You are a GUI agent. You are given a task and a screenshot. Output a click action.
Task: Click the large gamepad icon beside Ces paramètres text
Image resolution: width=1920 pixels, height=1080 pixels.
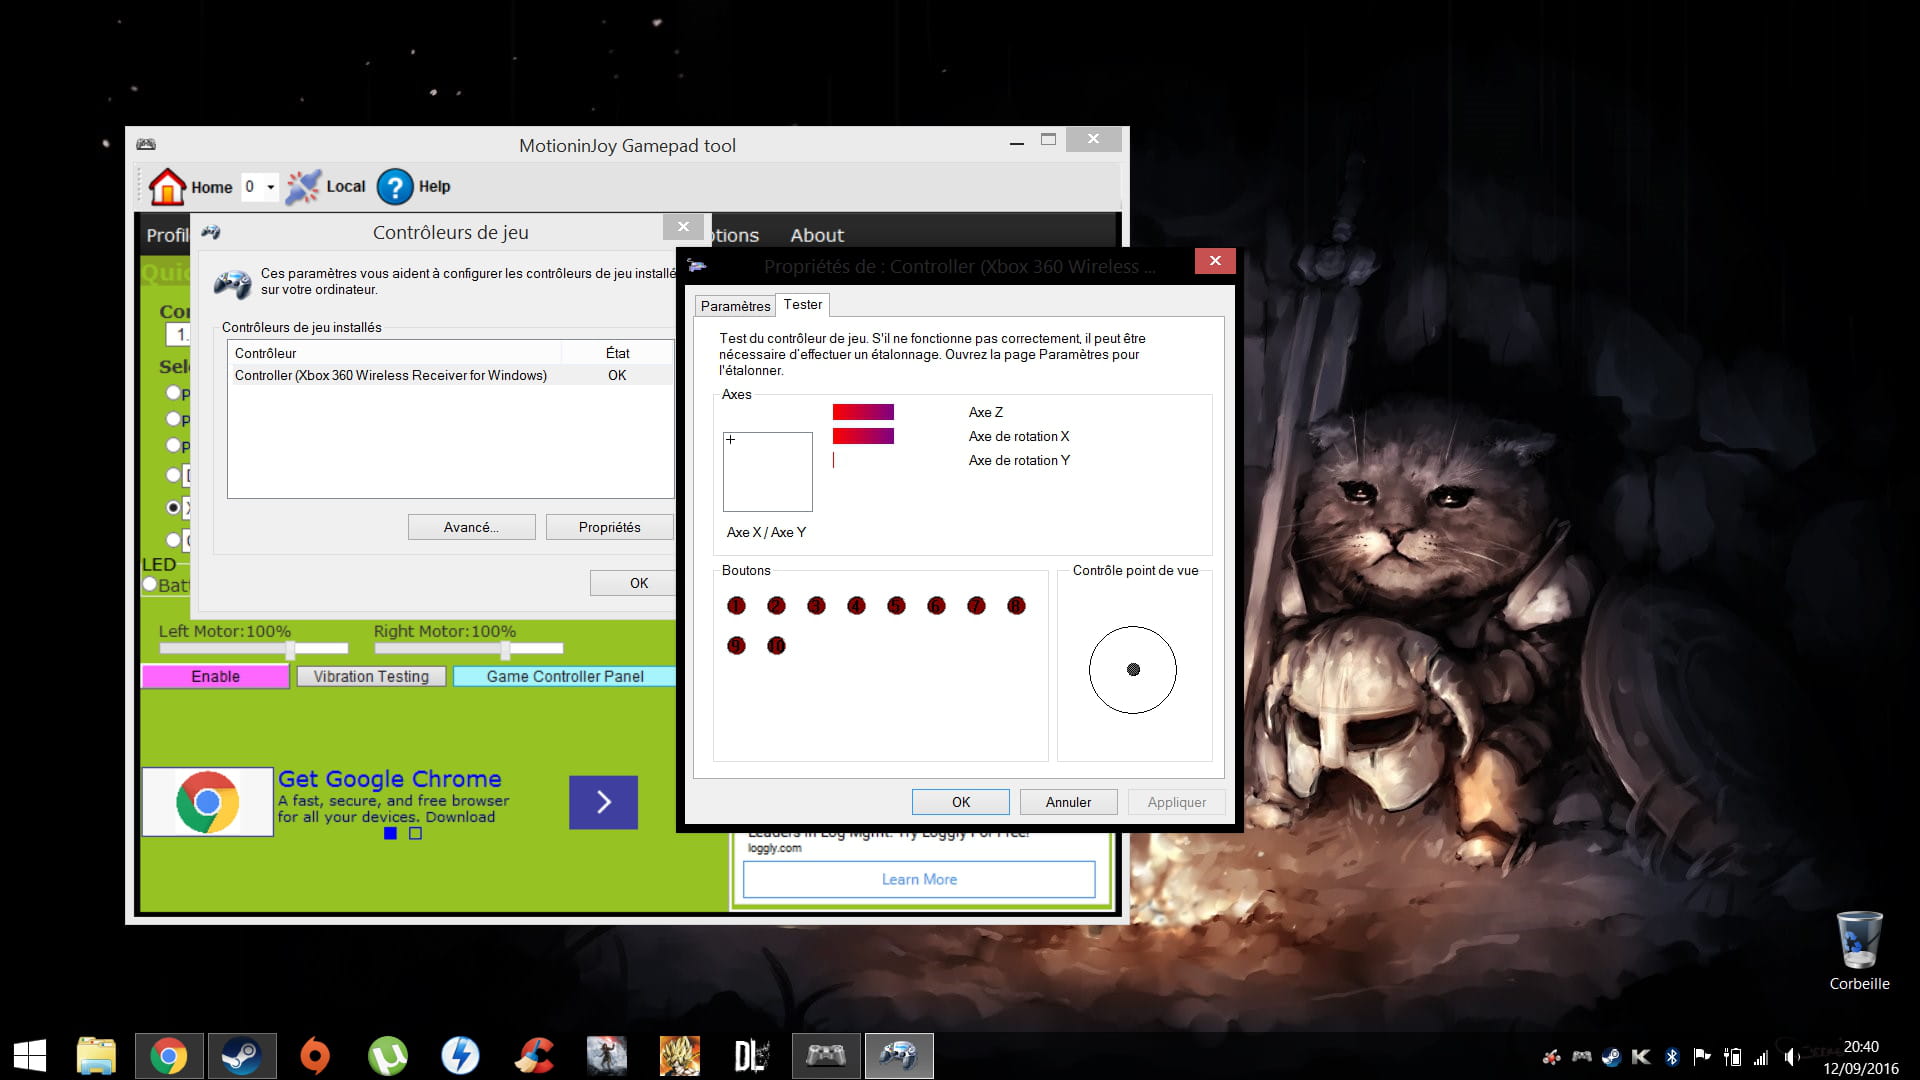[x=233, y=283]
